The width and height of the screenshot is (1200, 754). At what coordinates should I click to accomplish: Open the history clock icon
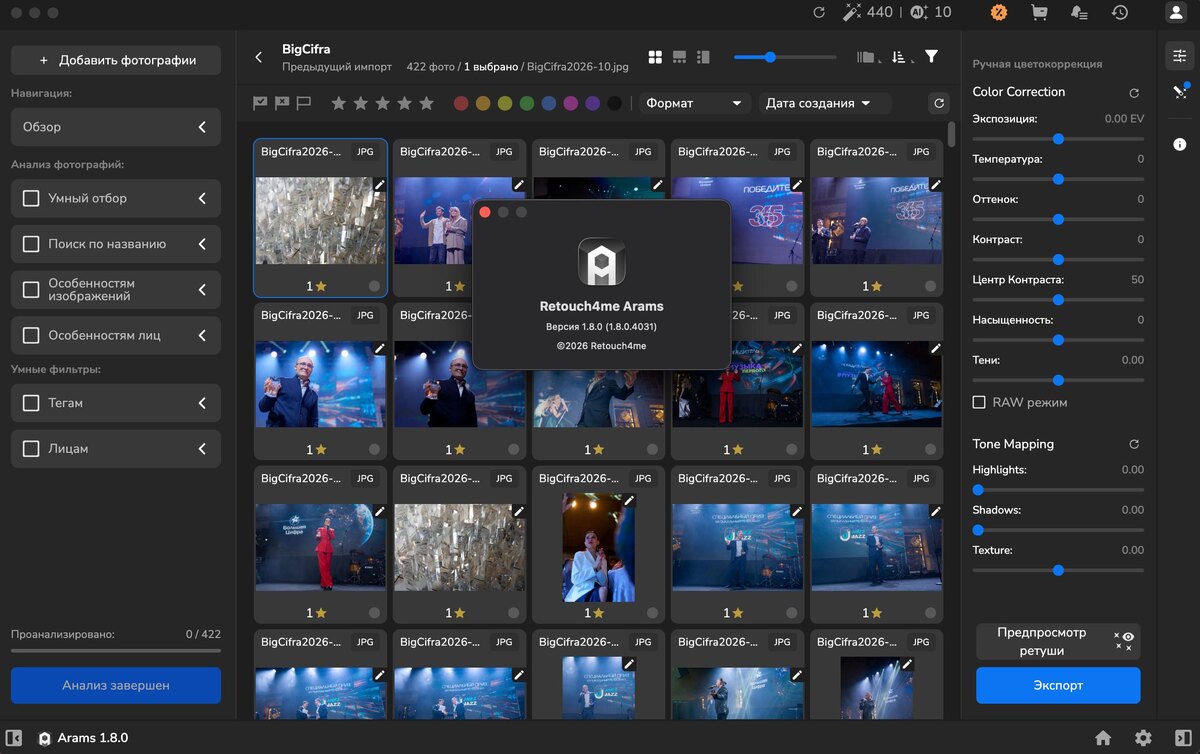[x=1120, y=13]
